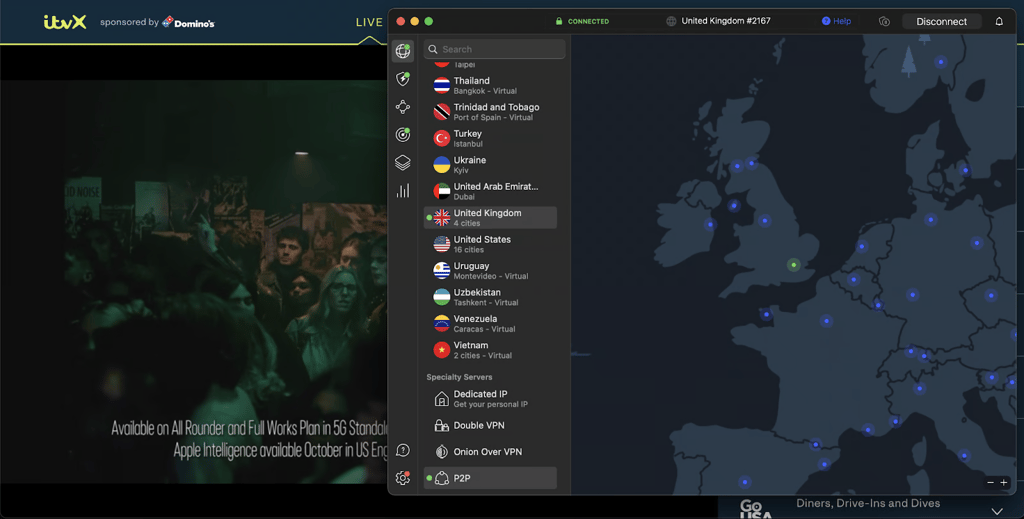The image size is (1024, 519).
Task: Select United States 16 cities entry
Action: [490, 244]
